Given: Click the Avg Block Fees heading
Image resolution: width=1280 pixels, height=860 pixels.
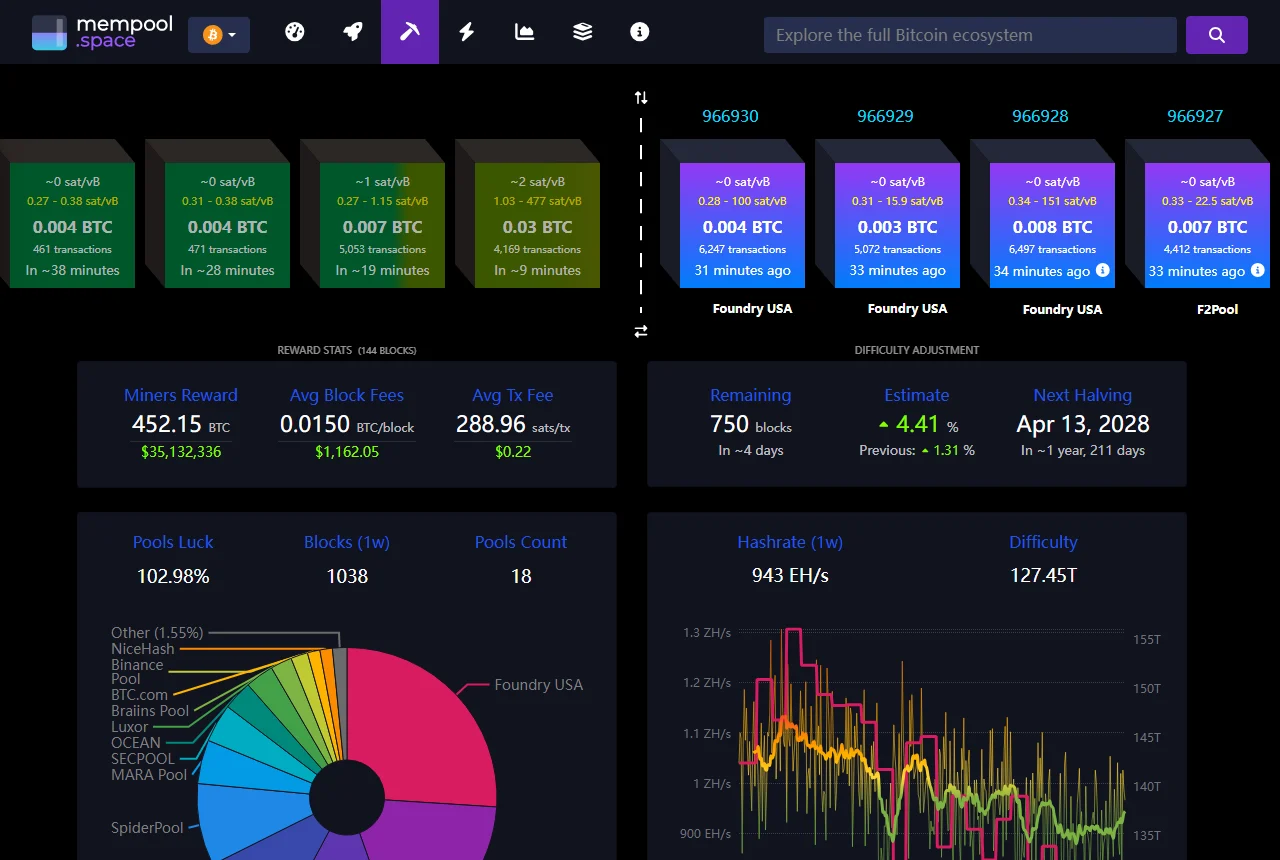Looking at the screenshot, I should [x=347, y=395].
